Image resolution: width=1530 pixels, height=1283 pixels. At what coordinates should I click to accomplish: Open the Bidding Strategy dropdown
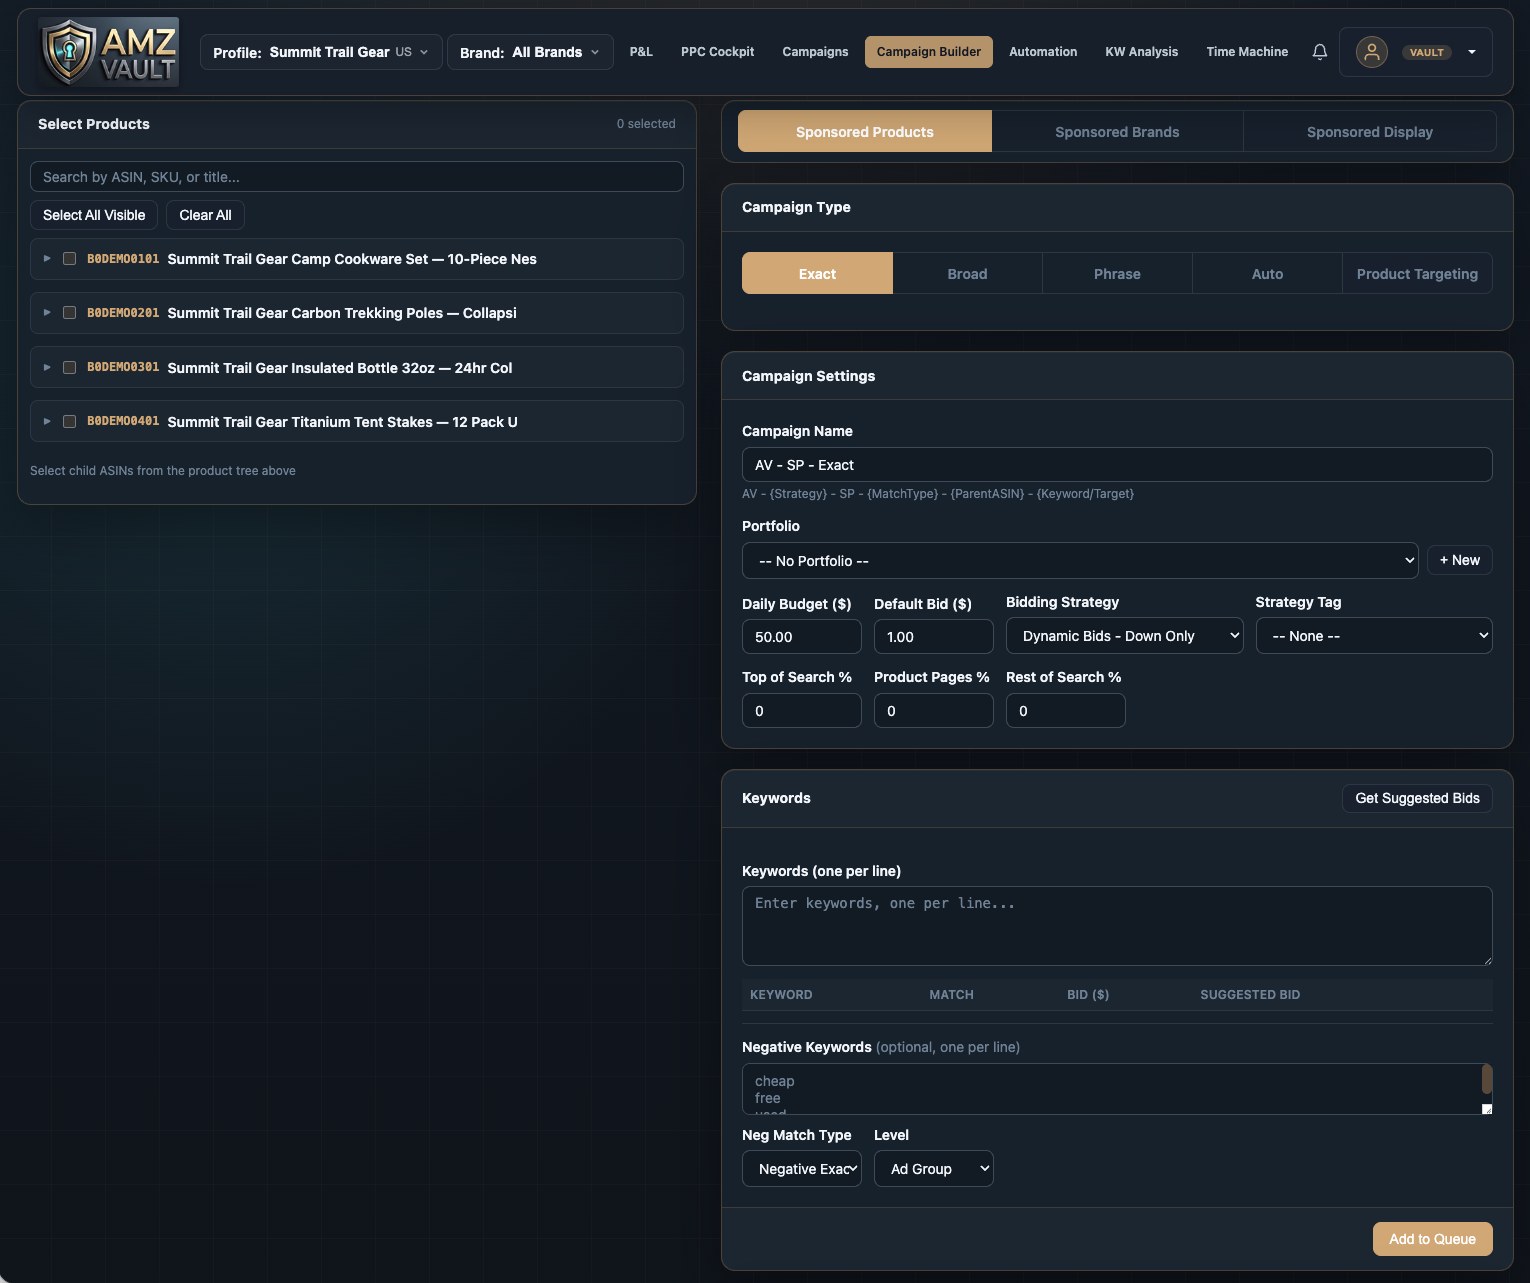pyautogui.click(x=1124, y=636)
